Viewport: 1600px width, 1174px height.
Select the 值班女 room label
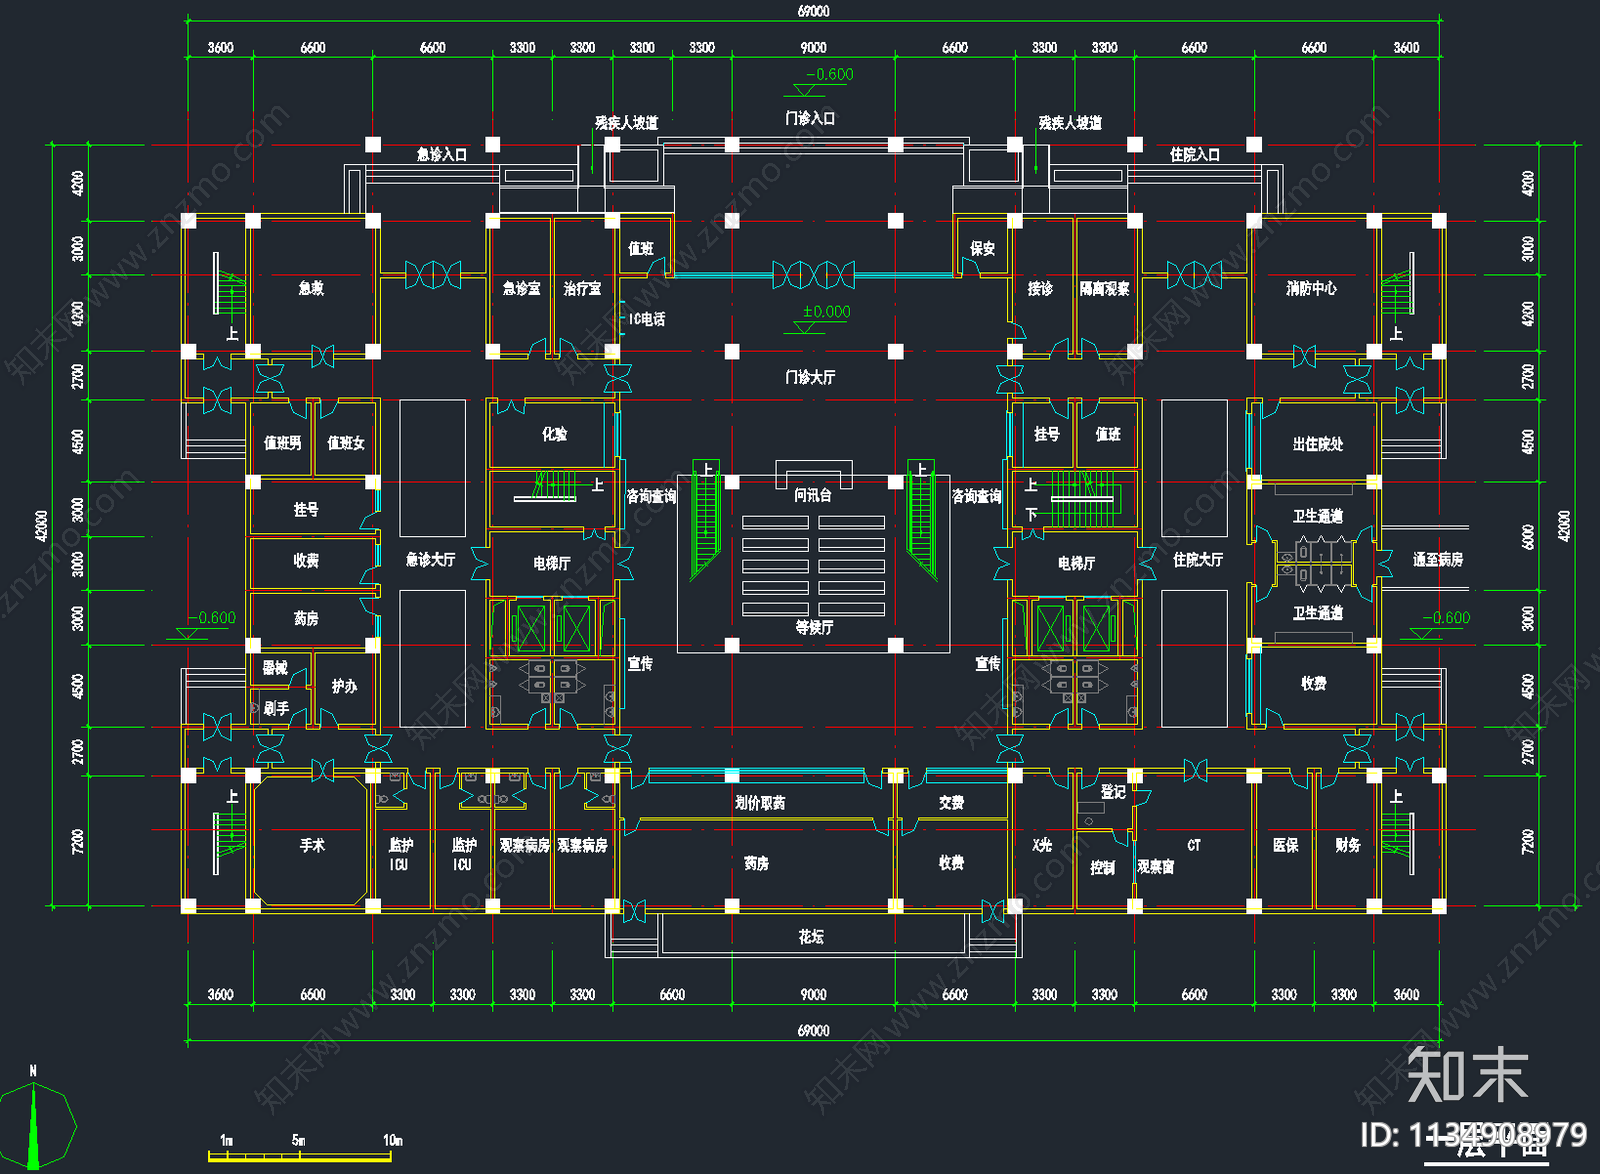coord(346,442)
